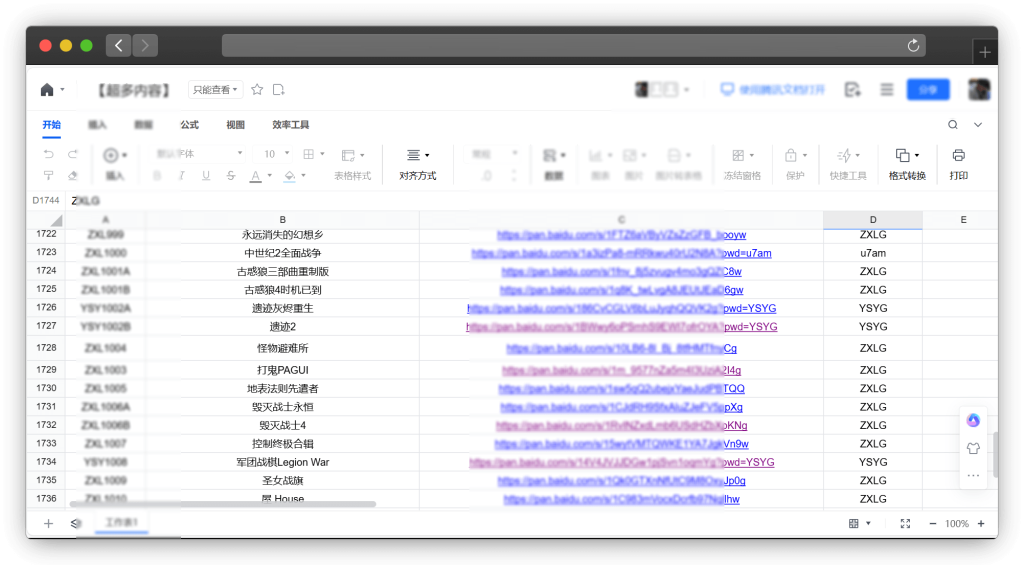Switch to the 开始 tab

click(x=52, y=125)
